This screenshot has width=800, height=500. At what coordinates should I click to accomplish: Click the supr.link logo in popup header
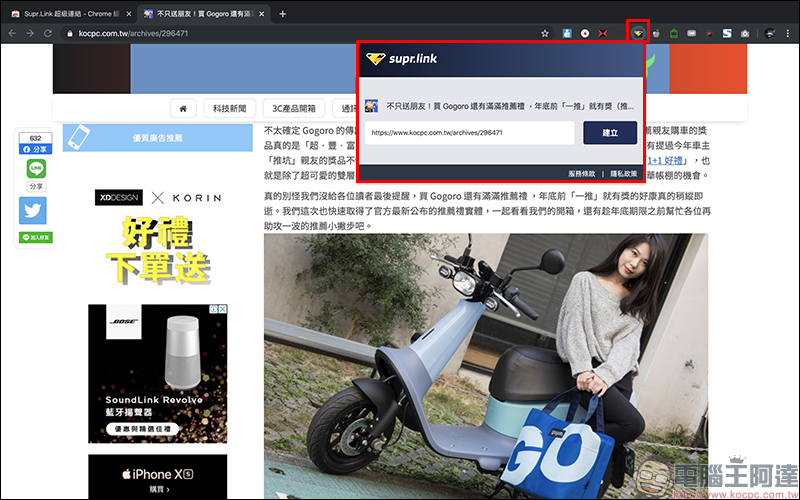(x=402, y=59)
